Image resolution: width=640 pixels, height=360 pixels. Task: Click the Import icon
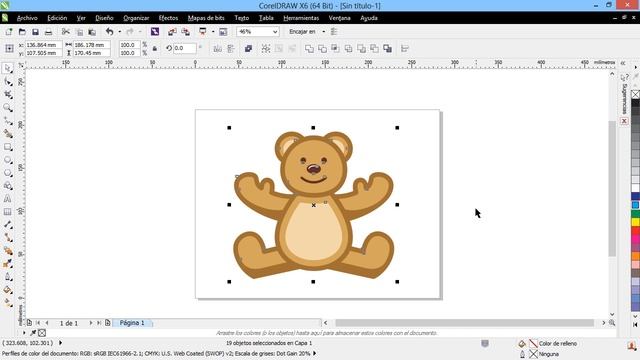172,32
